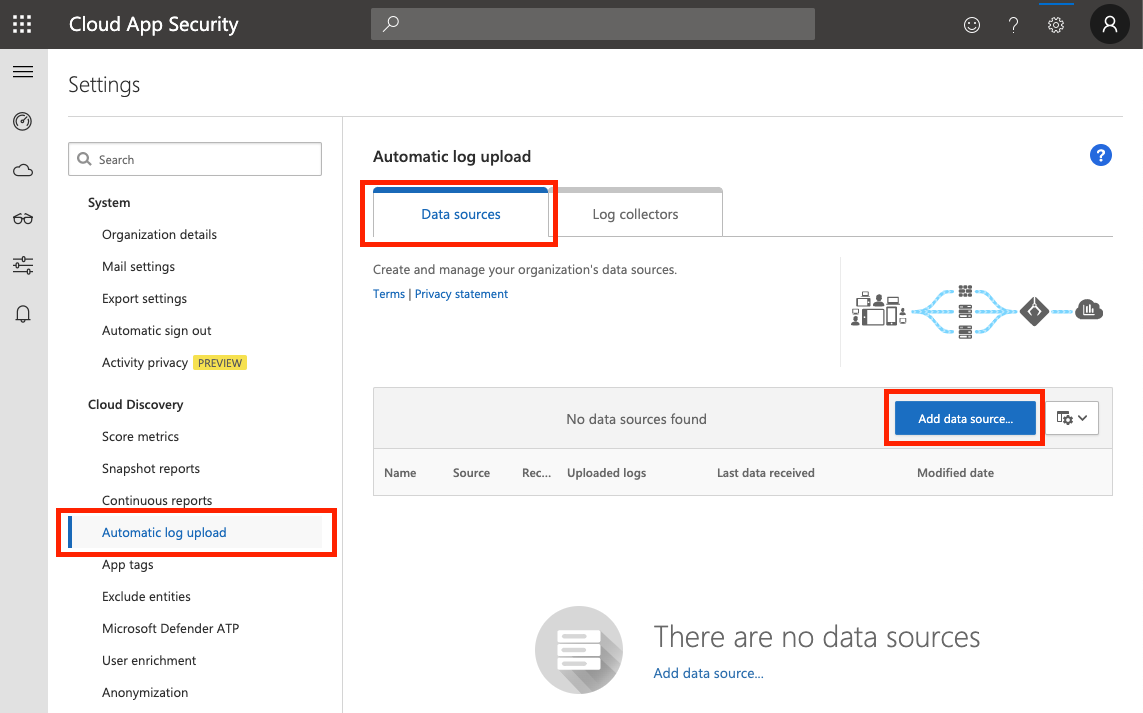Viewport: 1143px width, 713px height.
Task: Toggle the hamburger navigation menu
Action: pos(23,72)
